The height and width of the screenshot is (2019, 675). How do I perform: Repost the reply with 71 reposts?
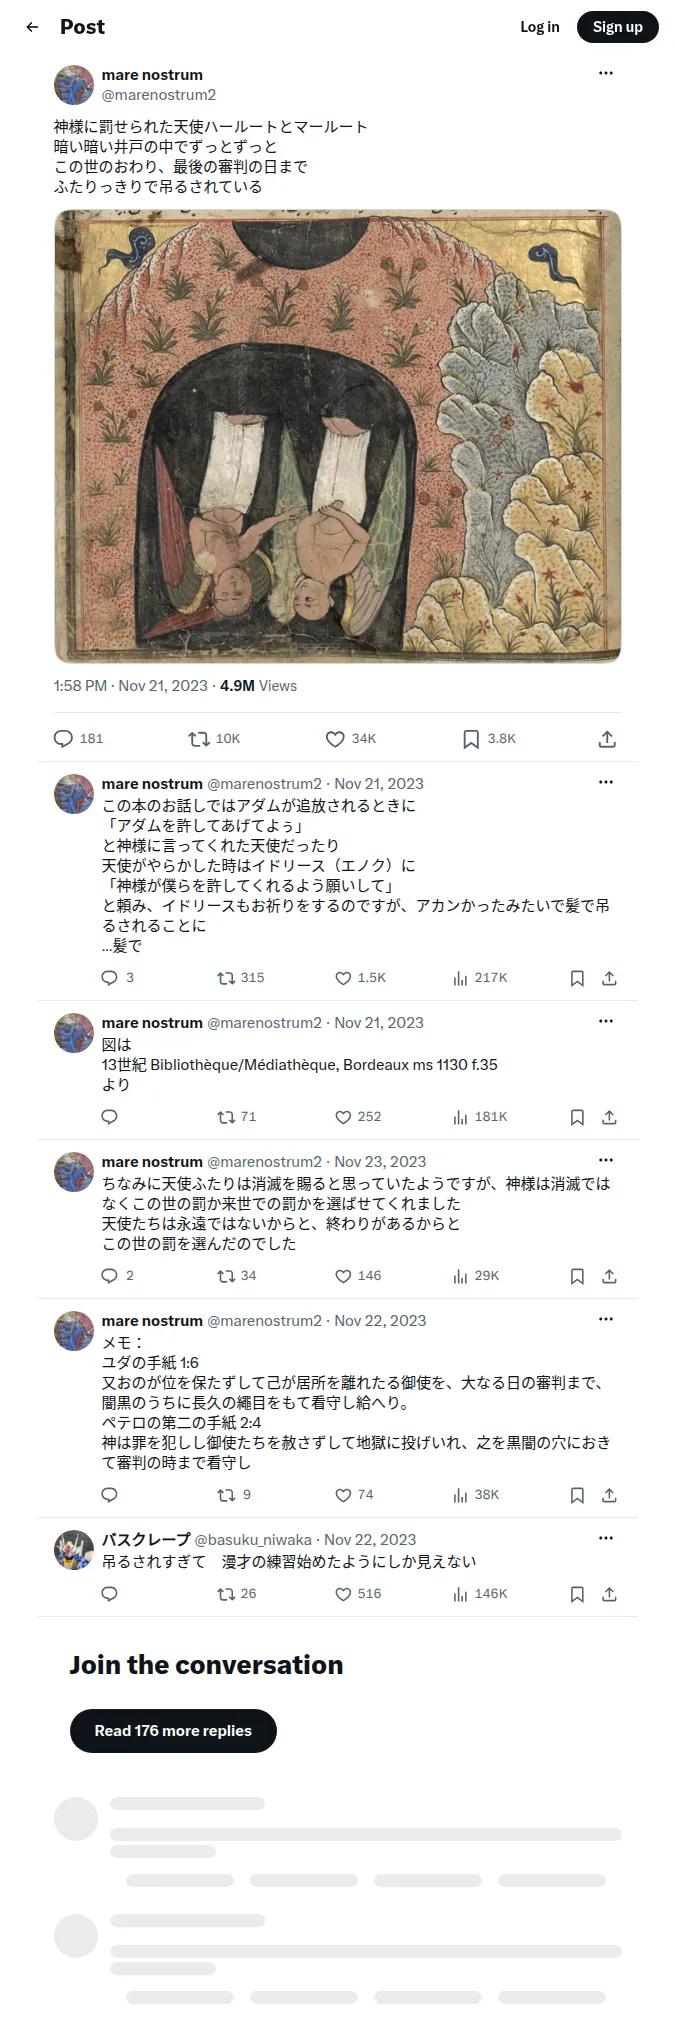click(x=226, y=1117)
